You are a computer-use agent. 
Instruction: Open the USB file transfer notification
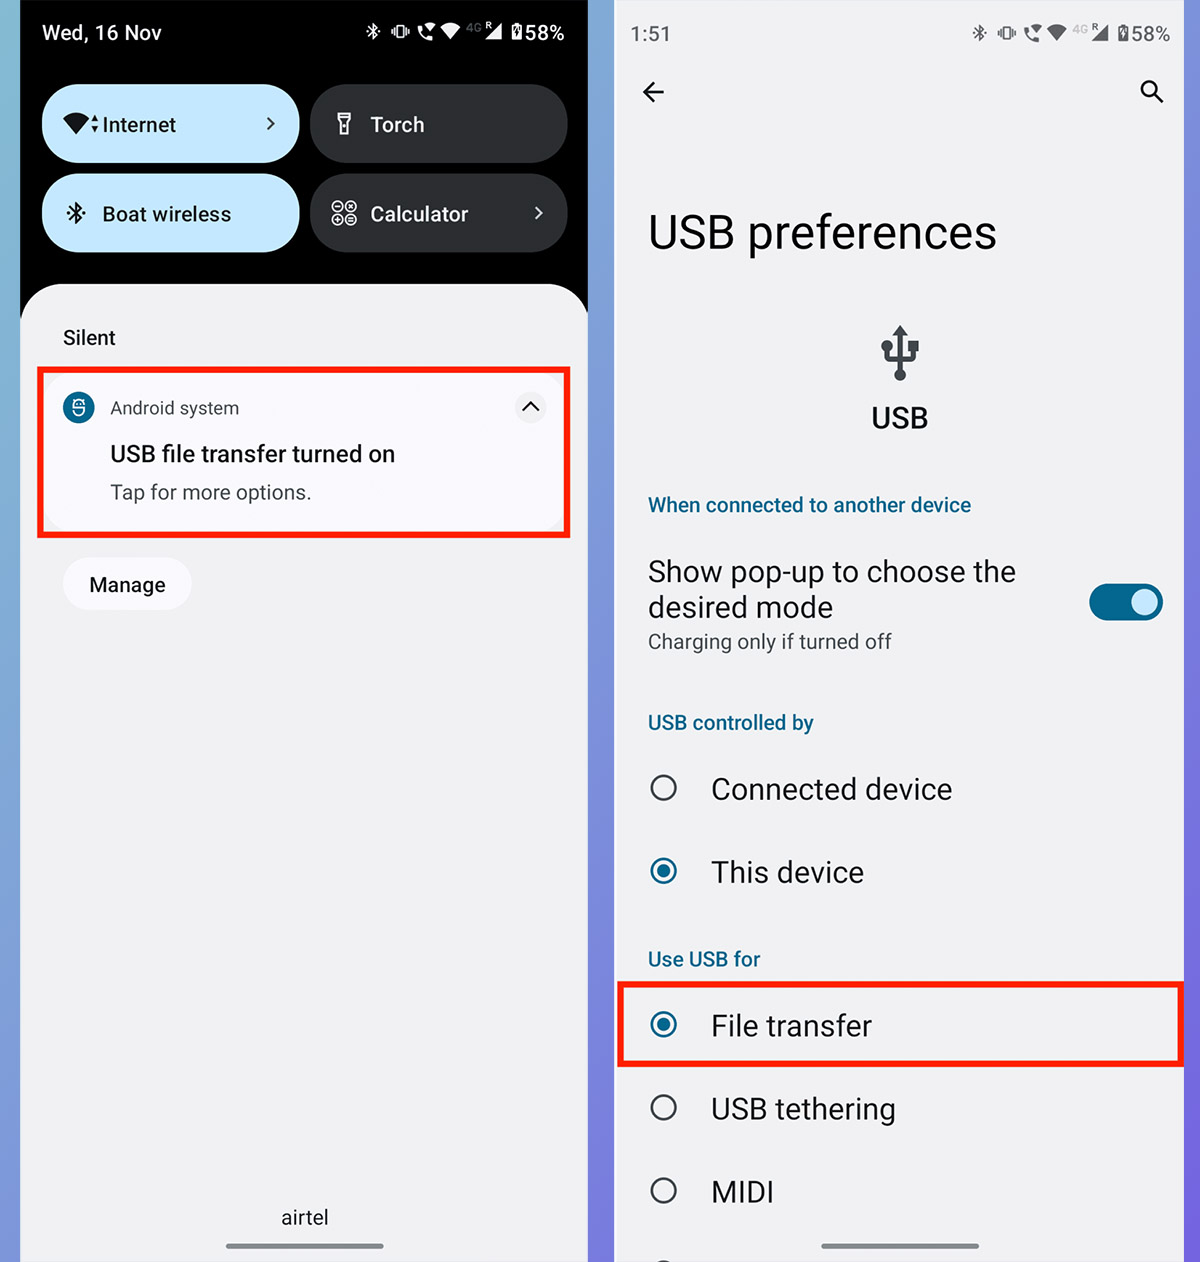point(304,452)
